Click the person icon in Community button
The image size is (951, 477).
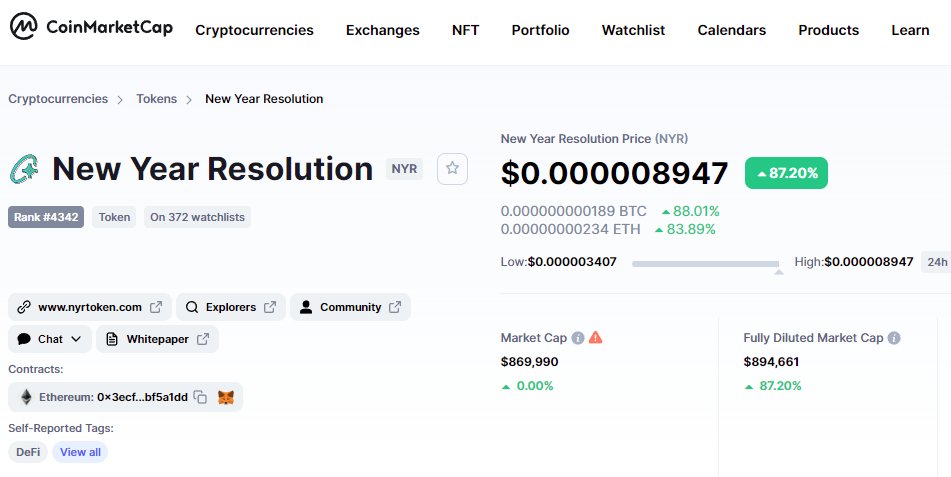[306, 307]
